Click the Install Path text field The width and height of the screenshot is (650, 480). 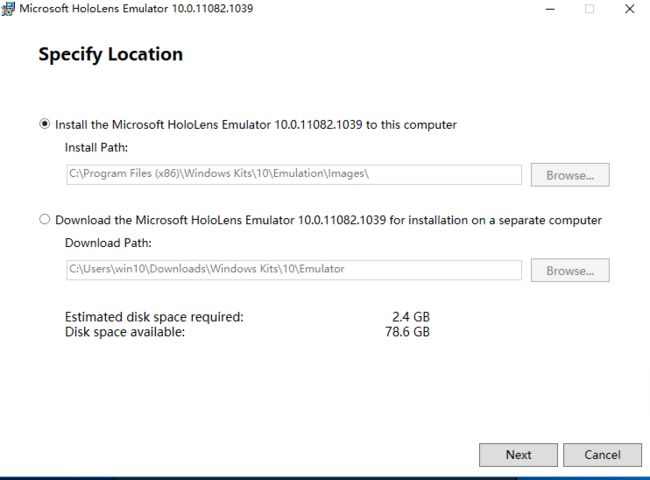pos(294,175)
